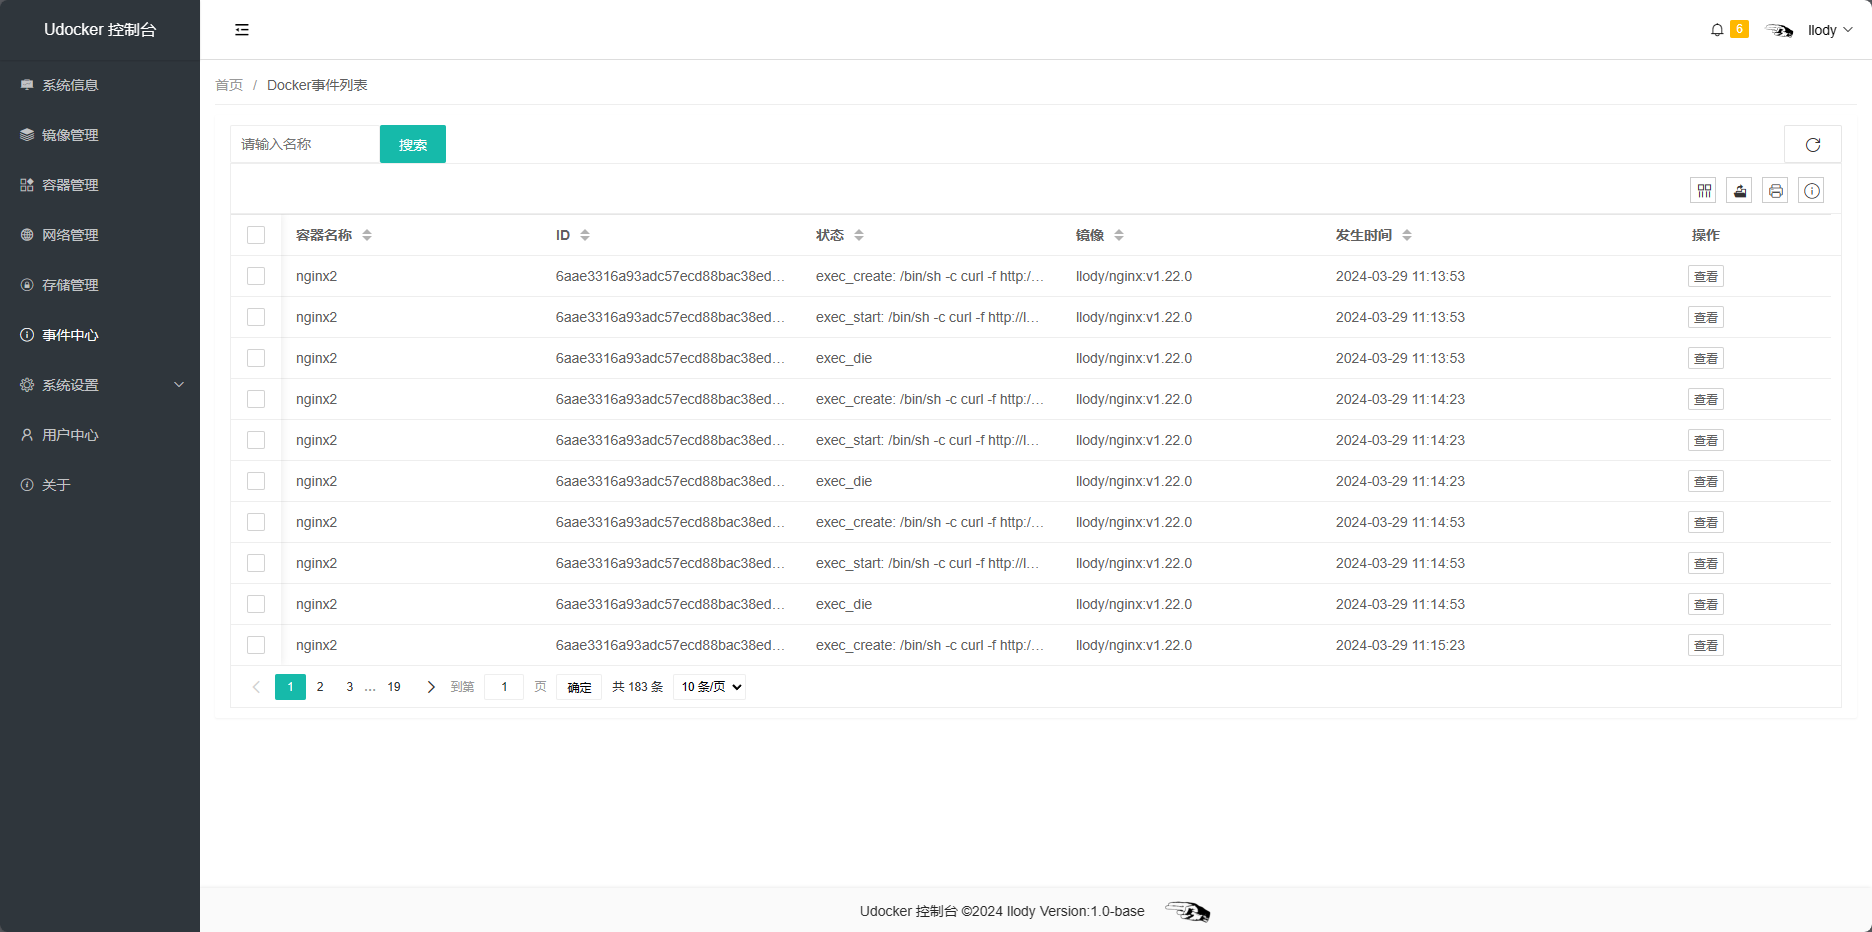Open the column filter icon
The height and width of the screenshot is (932, 1872).
[1704, 191]
